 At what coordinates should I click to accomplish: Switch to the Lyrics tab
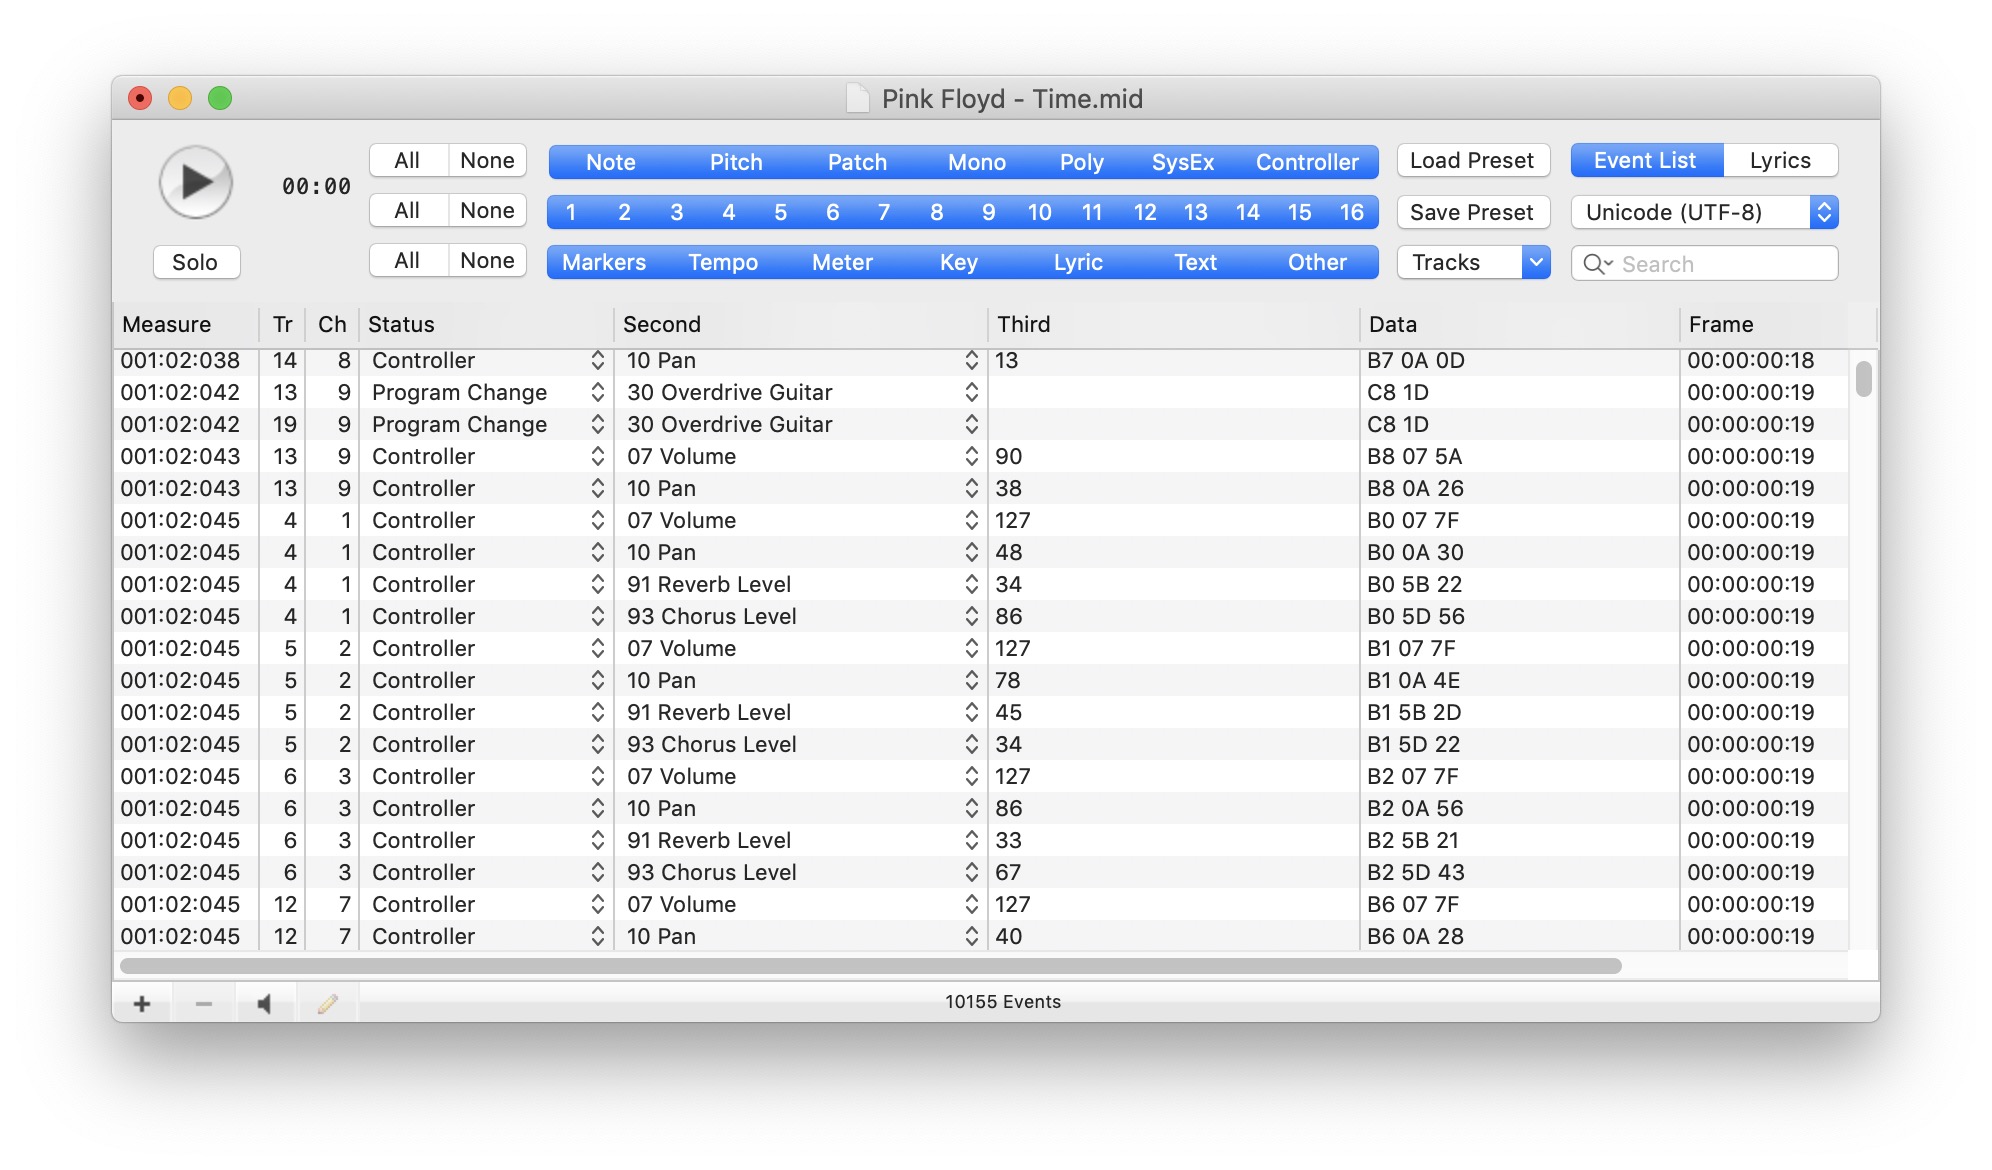[x=1779, y=160]
